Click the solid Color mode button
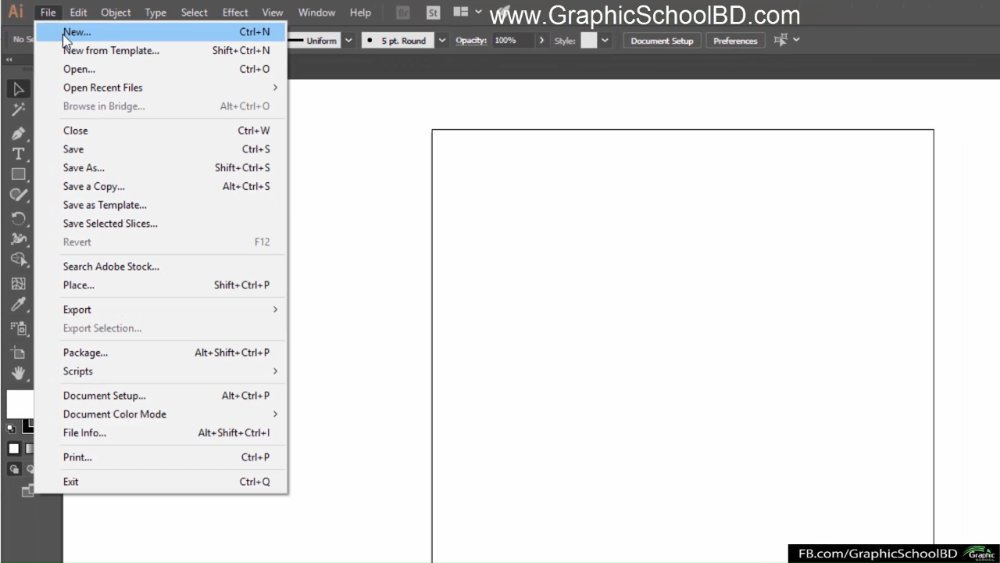The width and height of the screenshot is (1000, 563). tap(13, 449)
